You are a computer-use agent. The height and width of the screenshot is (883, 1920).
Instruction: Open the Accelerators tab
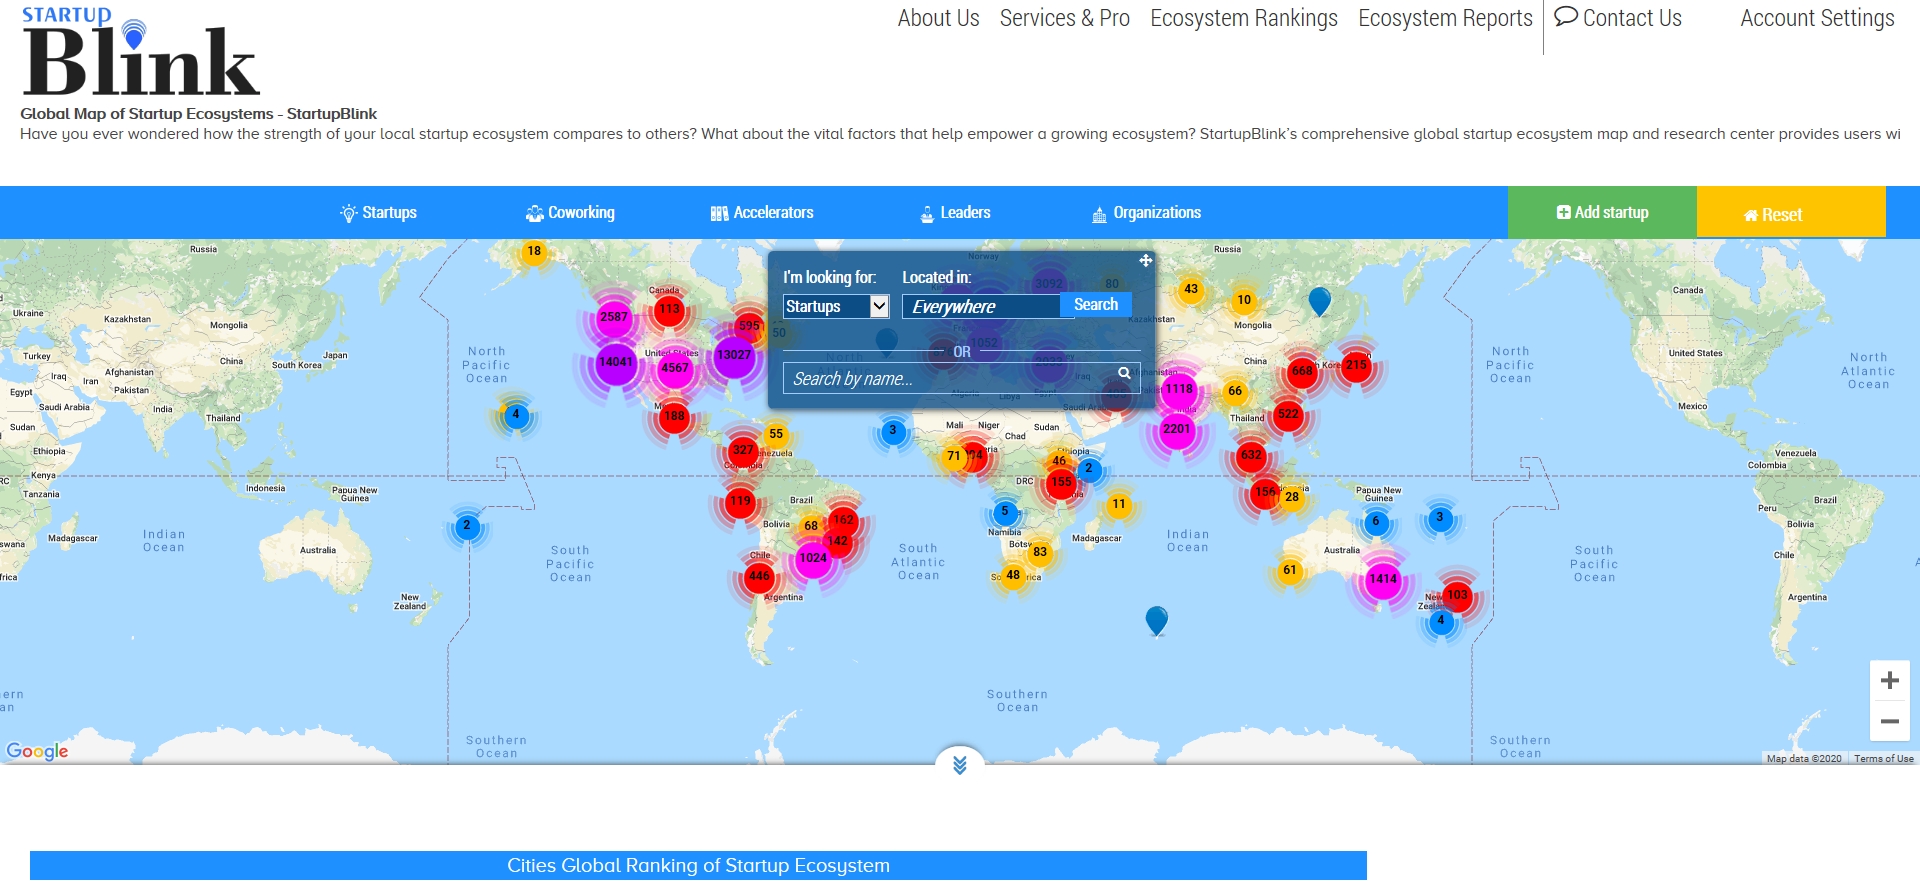pos(762,213)
